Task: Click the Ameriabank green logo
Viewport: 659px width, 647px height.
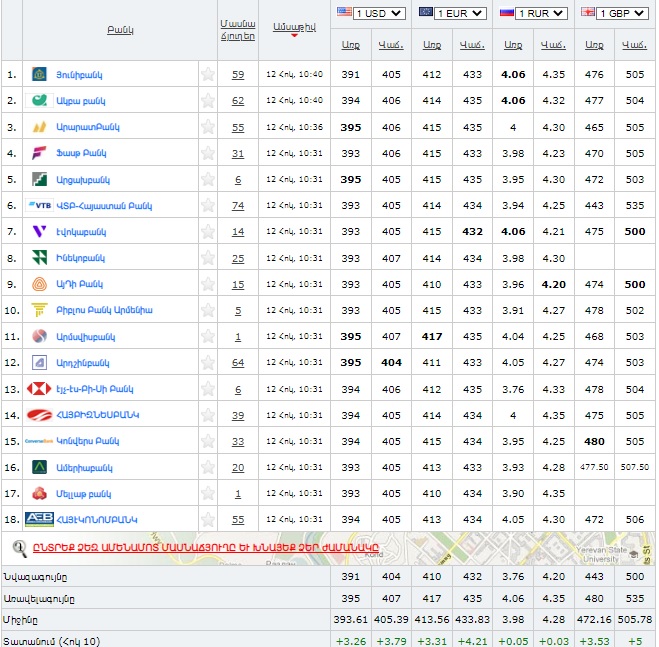Action: point(40,466)
